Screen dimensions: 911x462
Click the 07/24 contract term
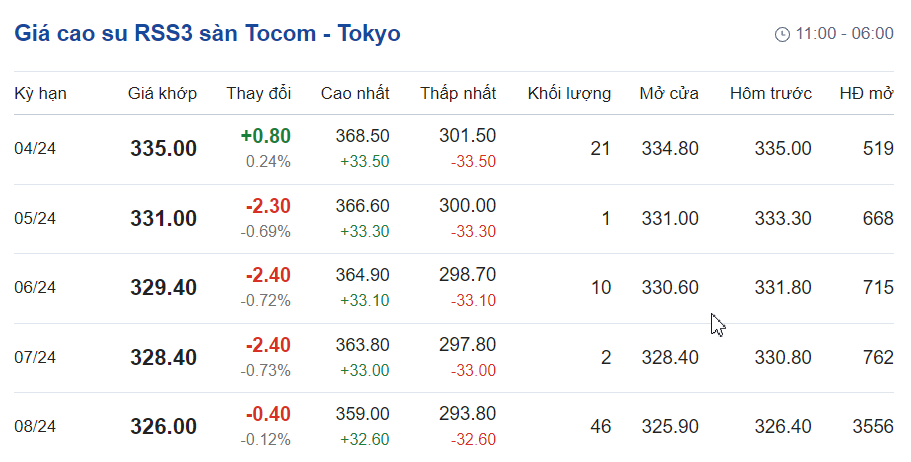tap(35, 357)
